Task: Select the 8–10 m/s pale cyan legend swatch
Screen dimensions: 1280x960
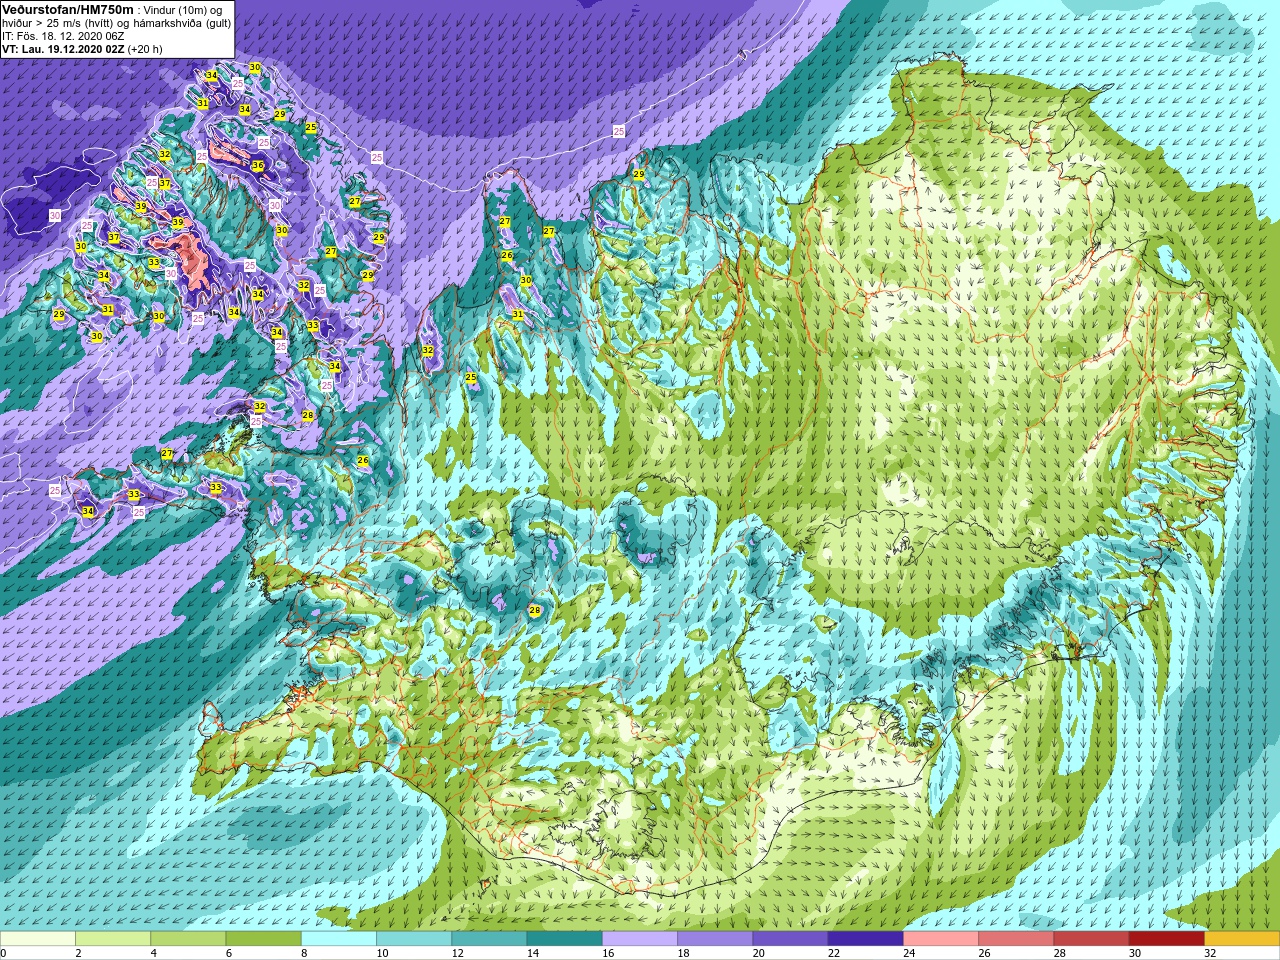Action: tap(339, 939)
